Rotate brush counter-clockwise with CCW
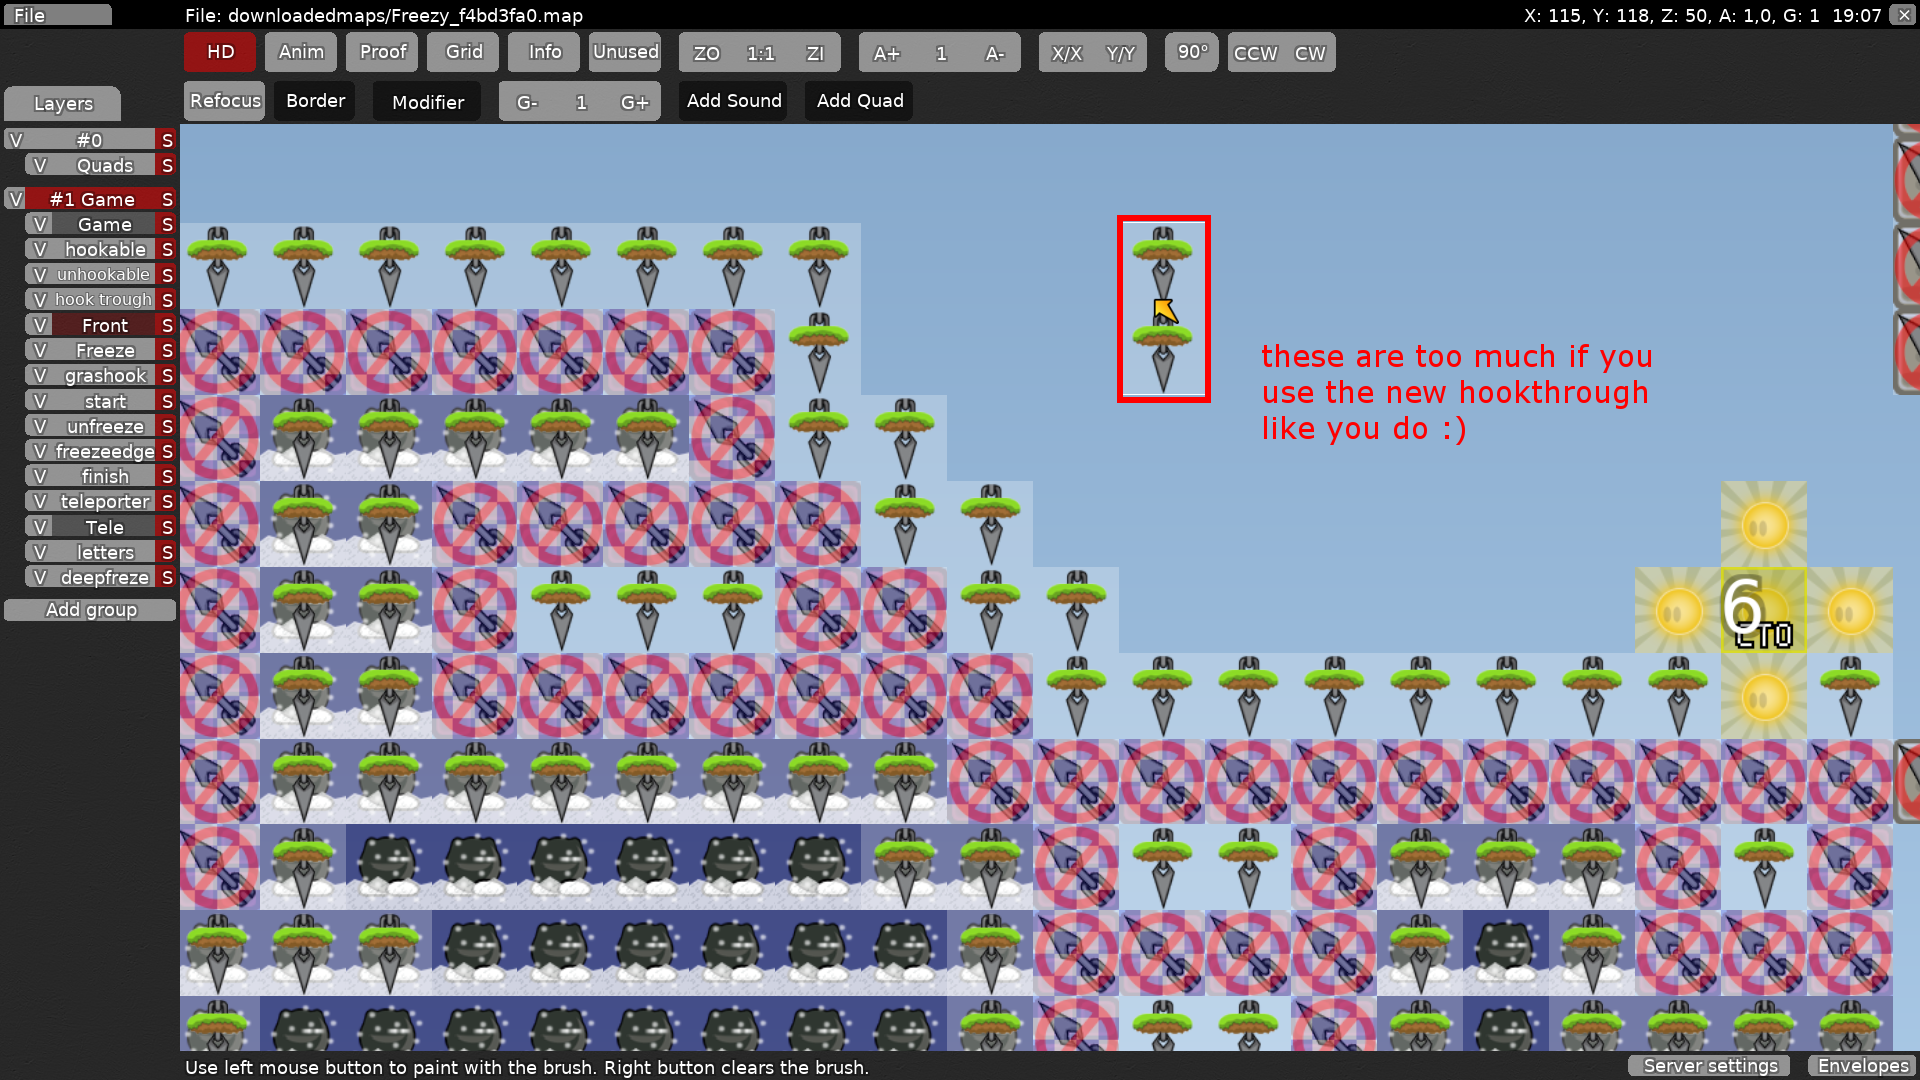 click(x=1255, y=53)
